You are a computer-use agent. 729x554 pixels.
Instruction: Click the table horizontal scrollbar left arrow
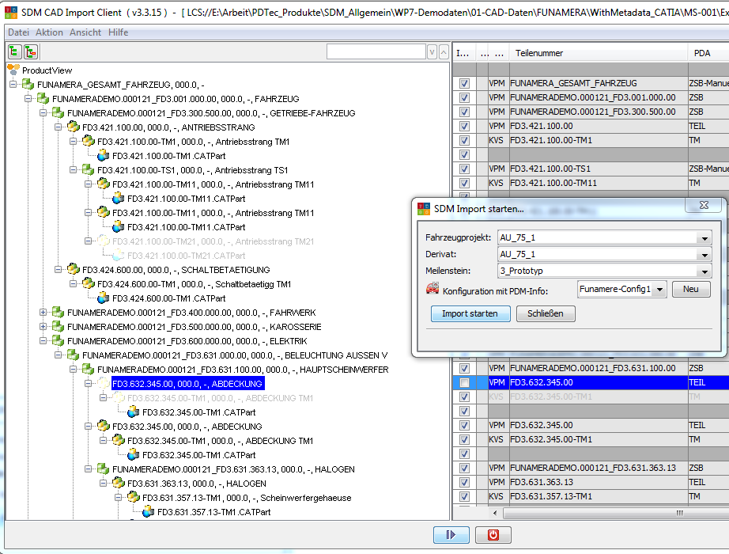[495, 513]
